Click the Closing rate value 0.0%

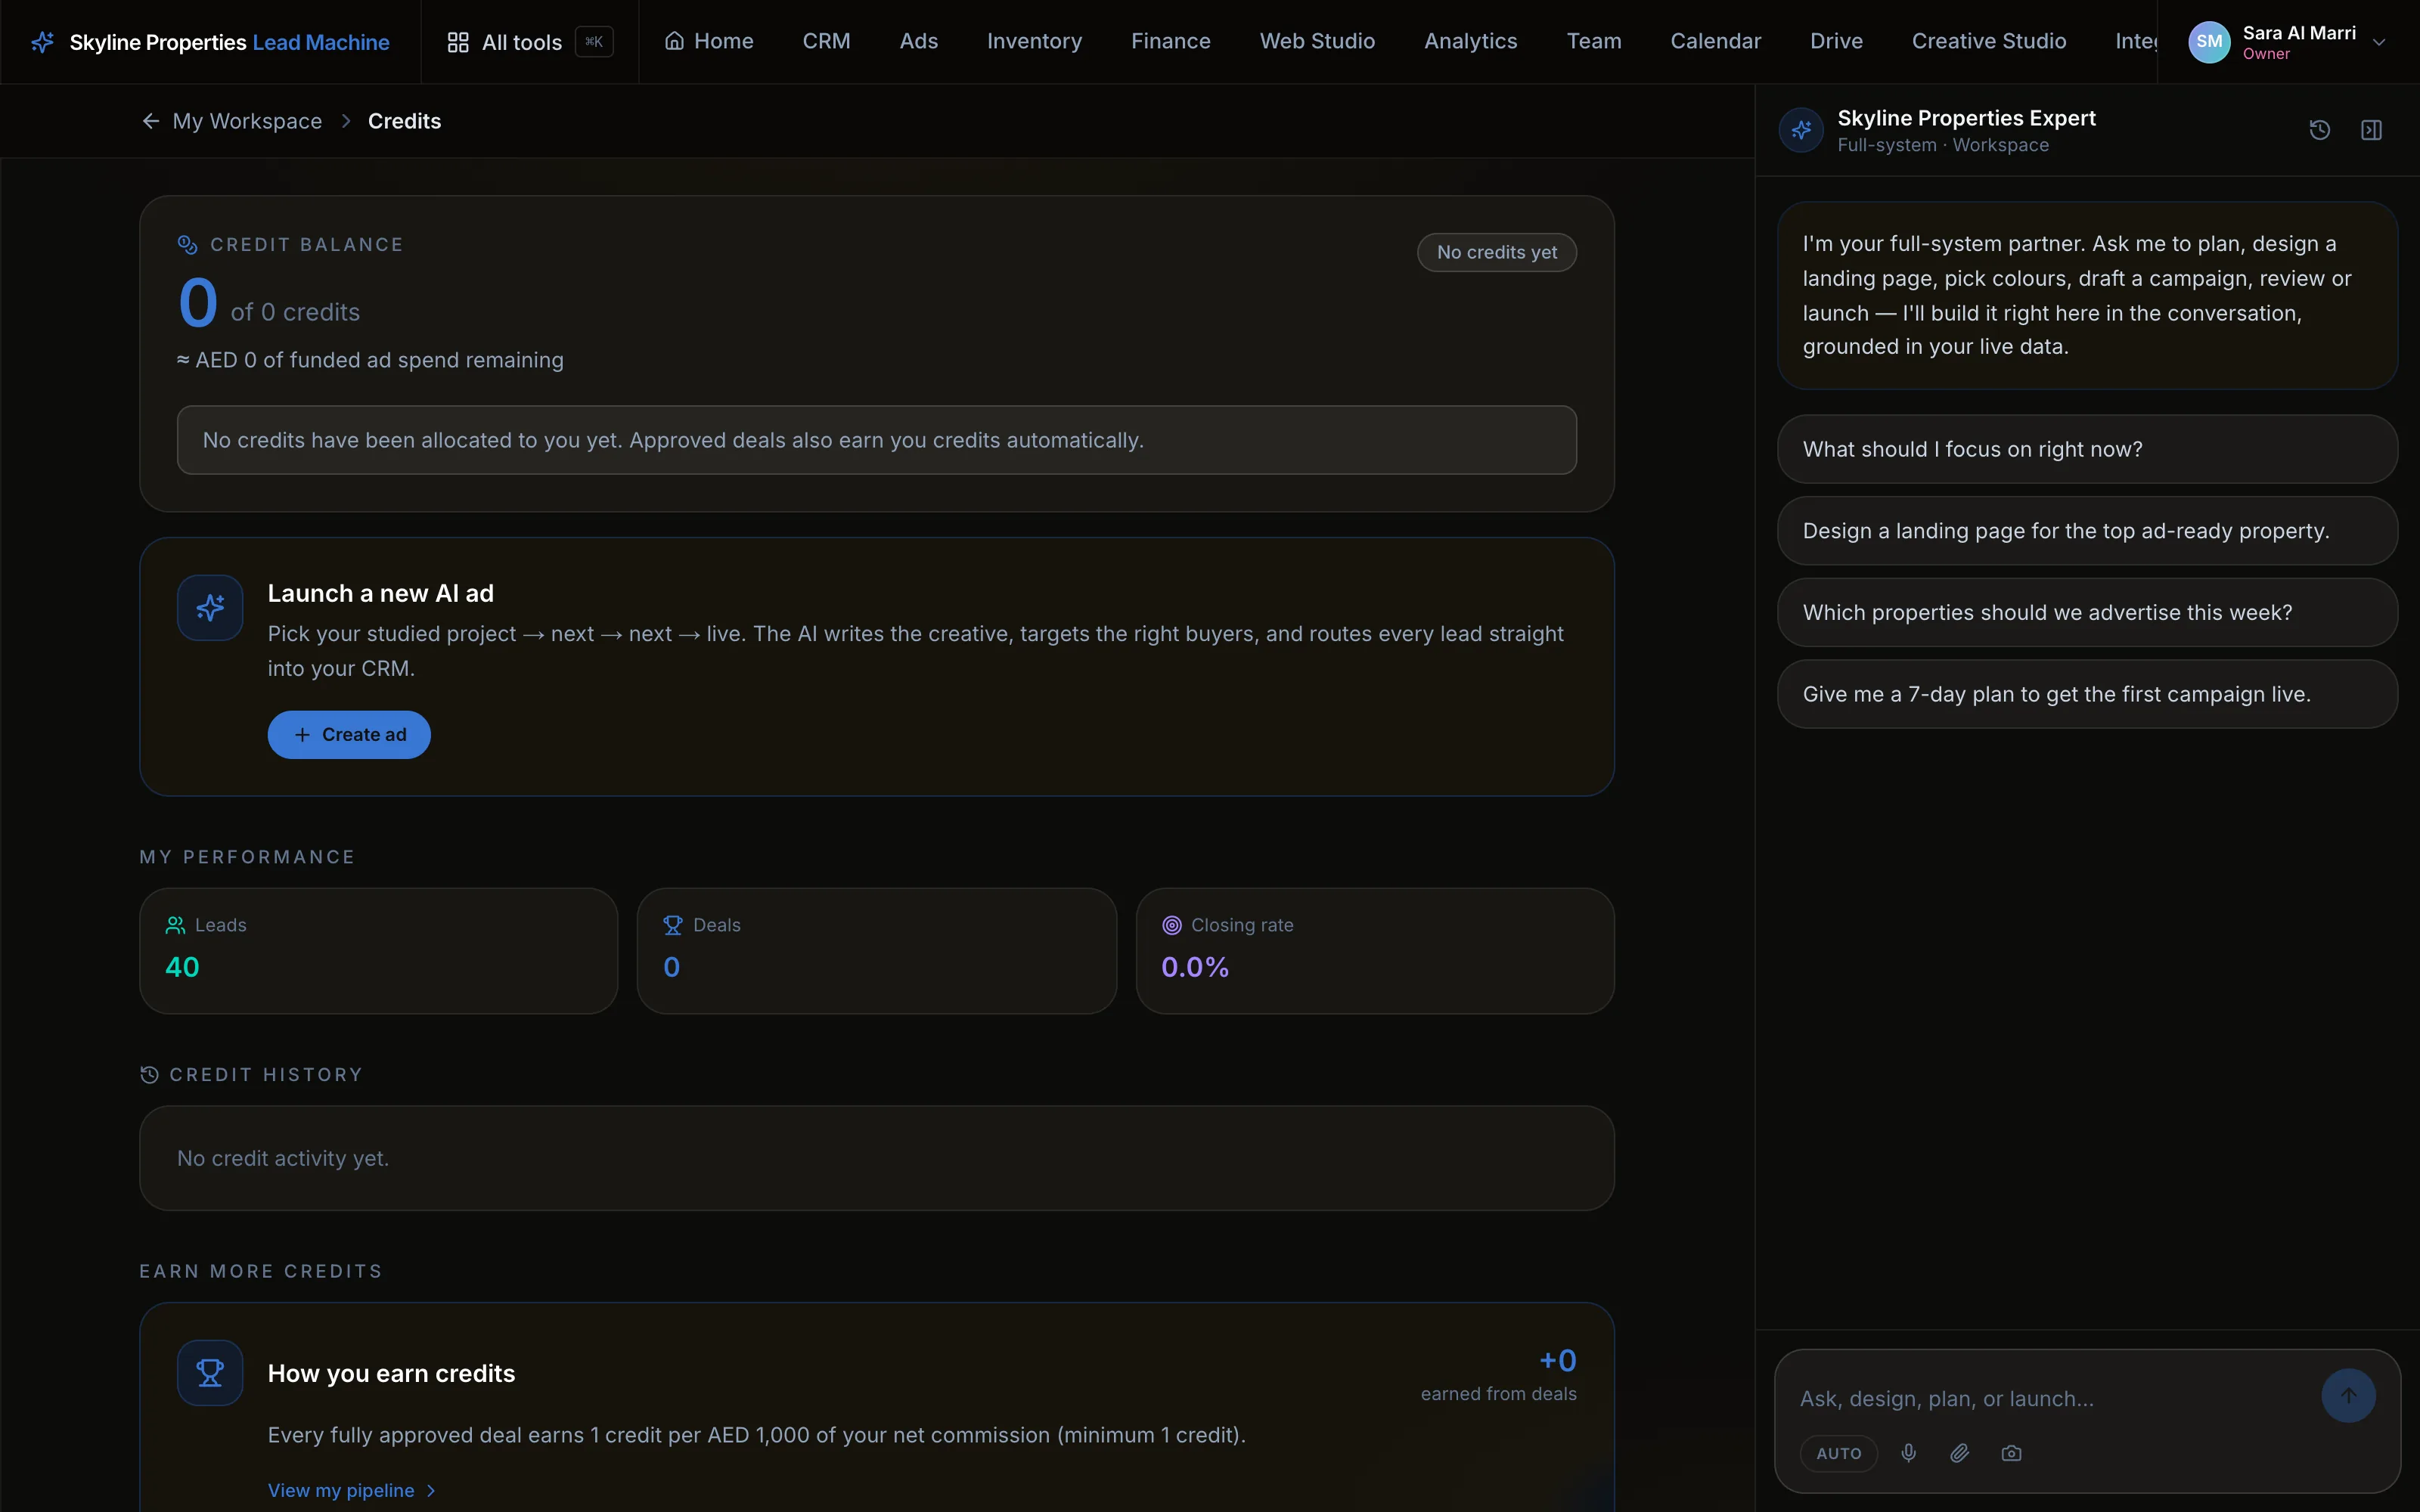point(1195,967)
